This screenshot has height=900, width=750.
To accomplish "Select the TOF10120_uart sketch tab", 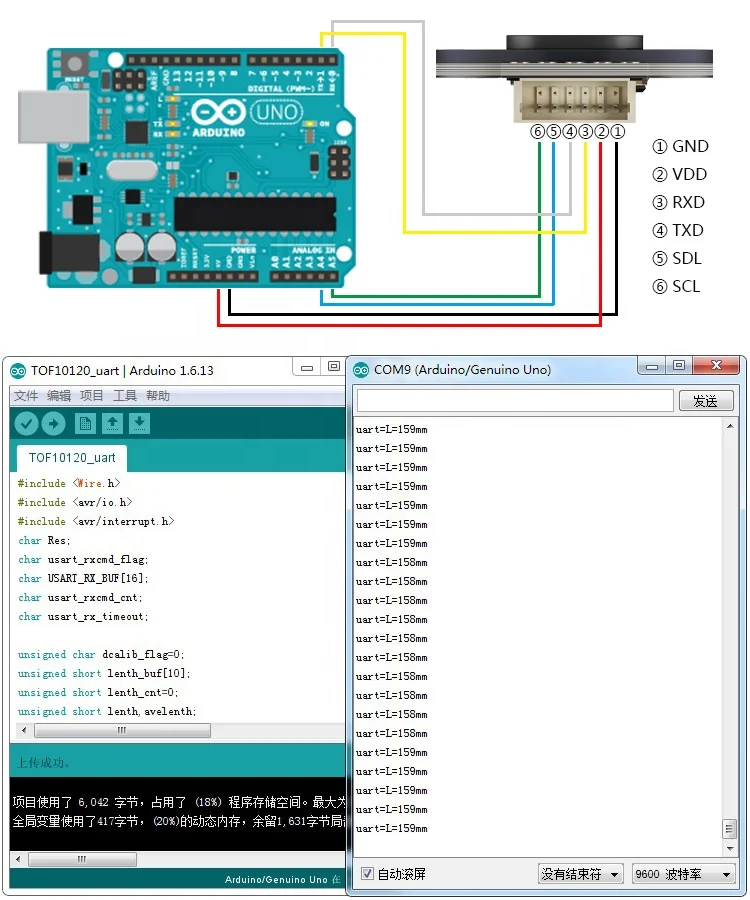I will coord(71,458).
